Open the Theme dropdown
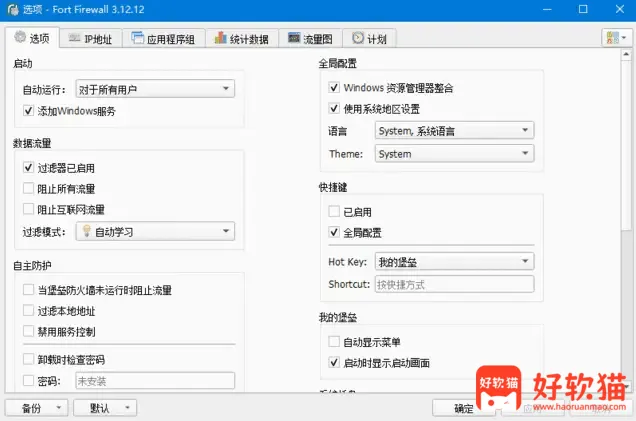This screenshot has width=636, height=421. point(454,154)
